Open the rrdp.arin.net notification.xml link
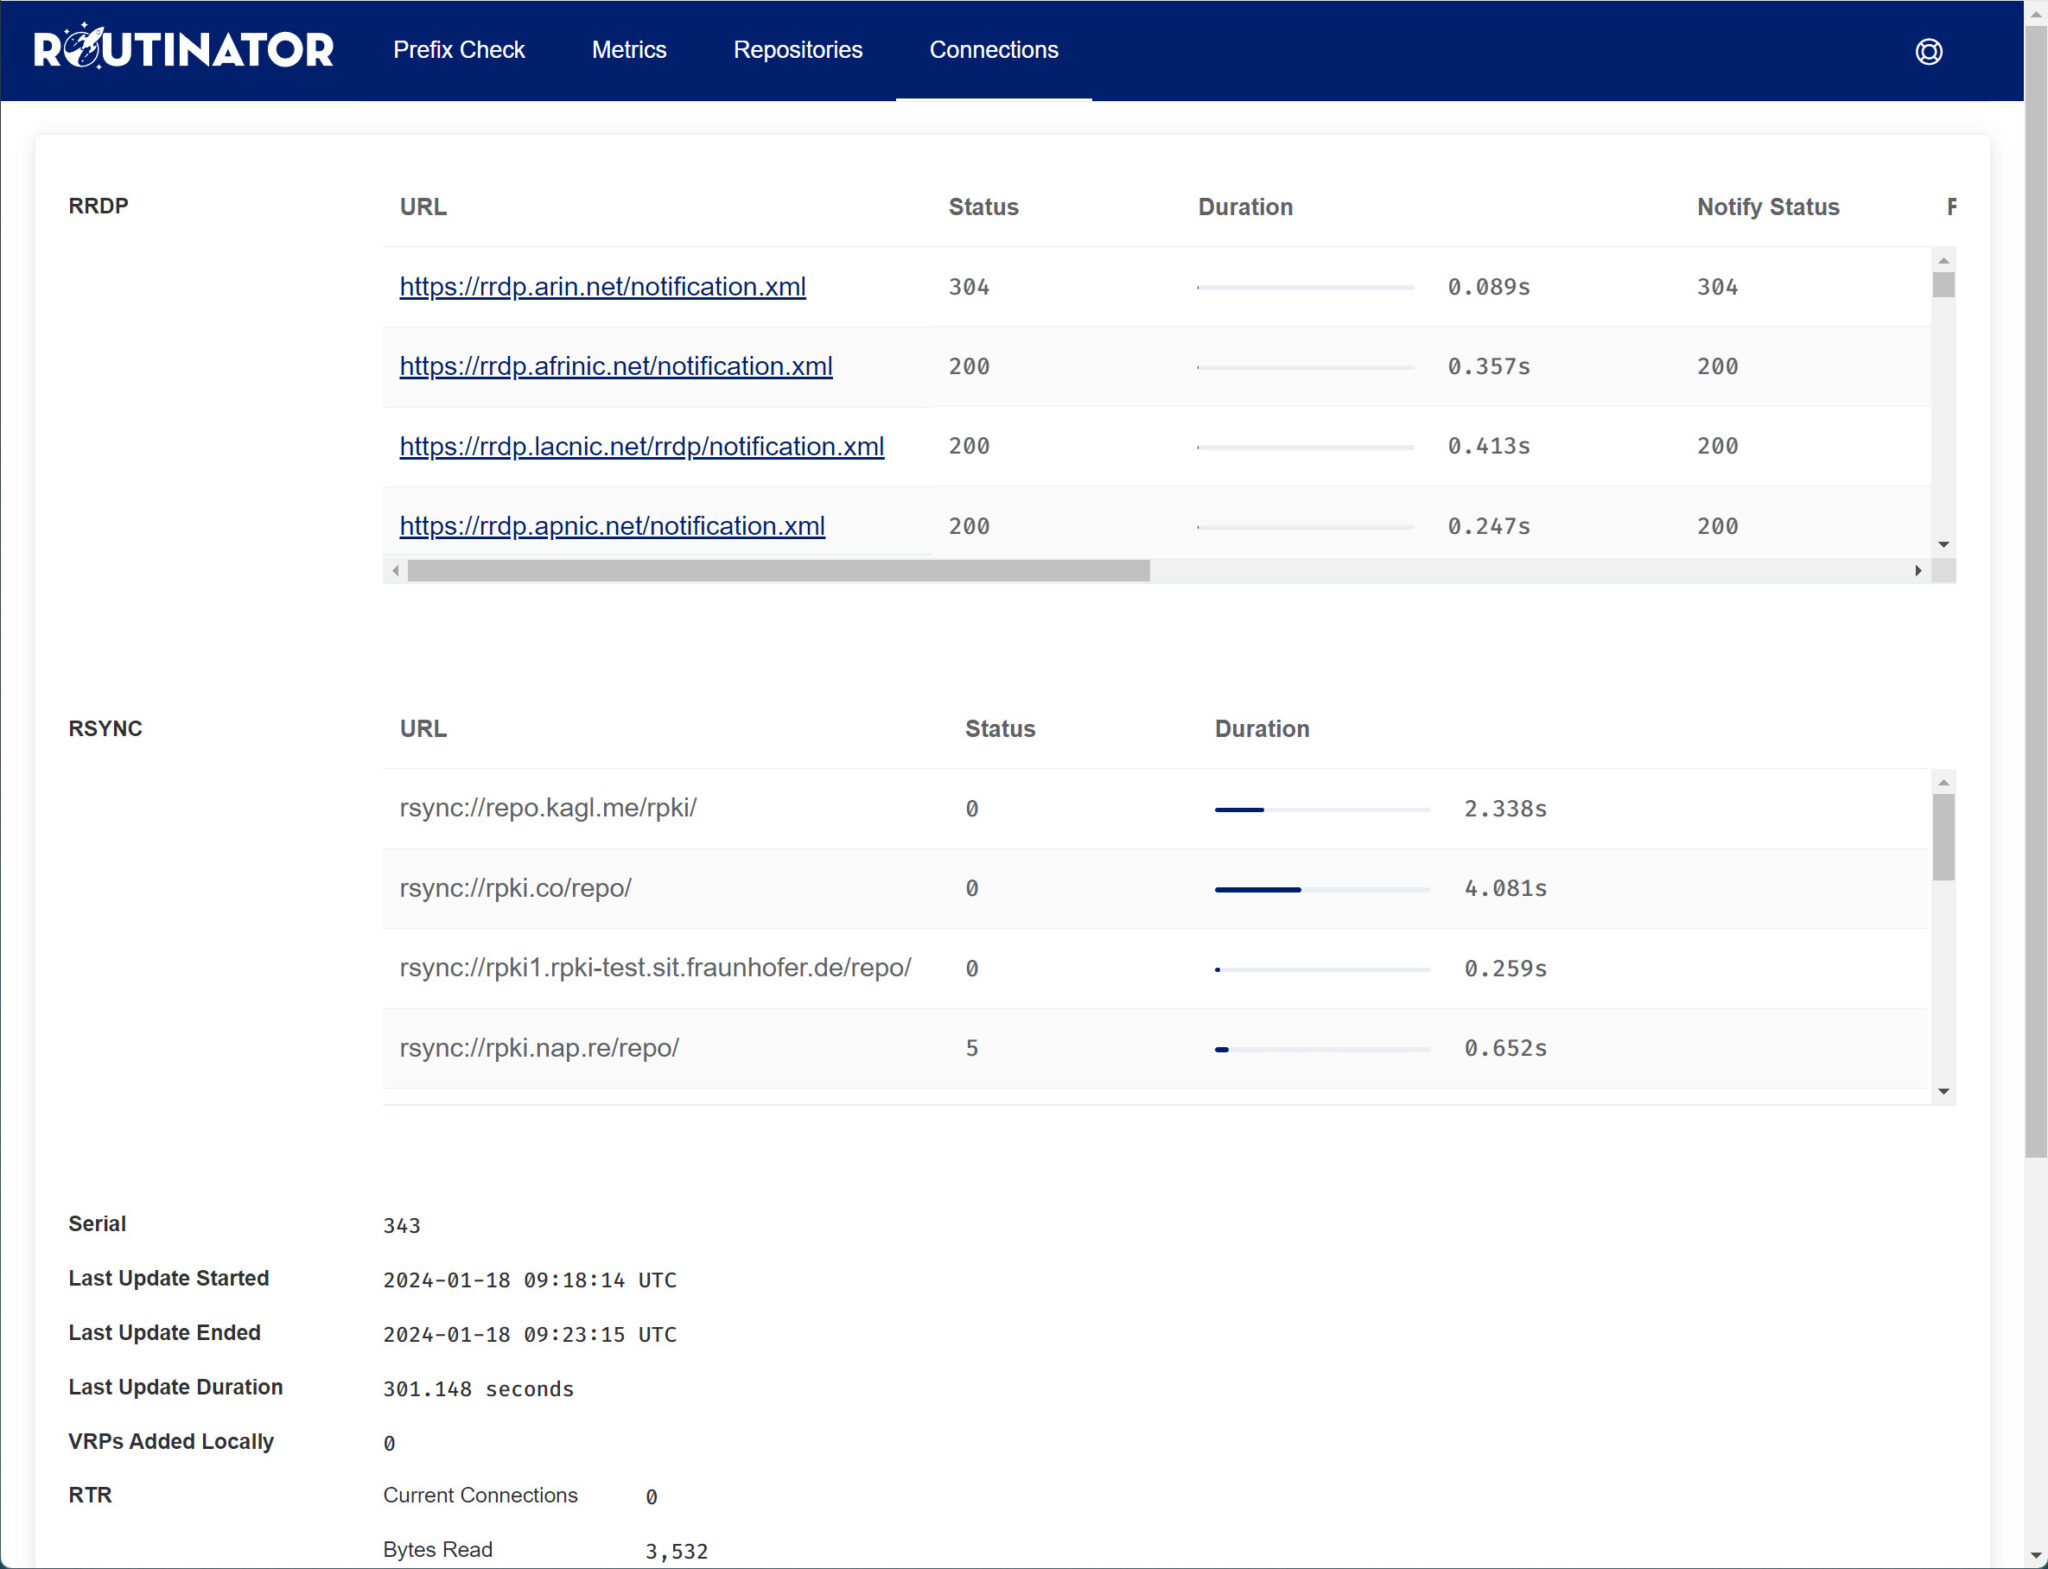 pyautogui.click(x=603, y=287)
